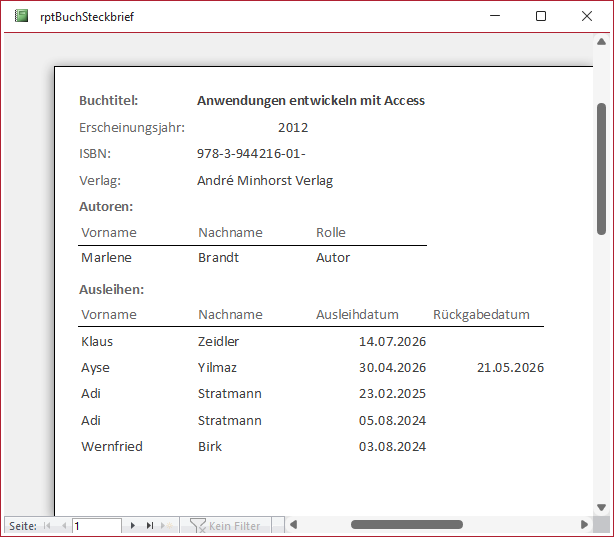Click the last name Zeidler
This screenshot has width=614, height=537.
click(218, 342)
